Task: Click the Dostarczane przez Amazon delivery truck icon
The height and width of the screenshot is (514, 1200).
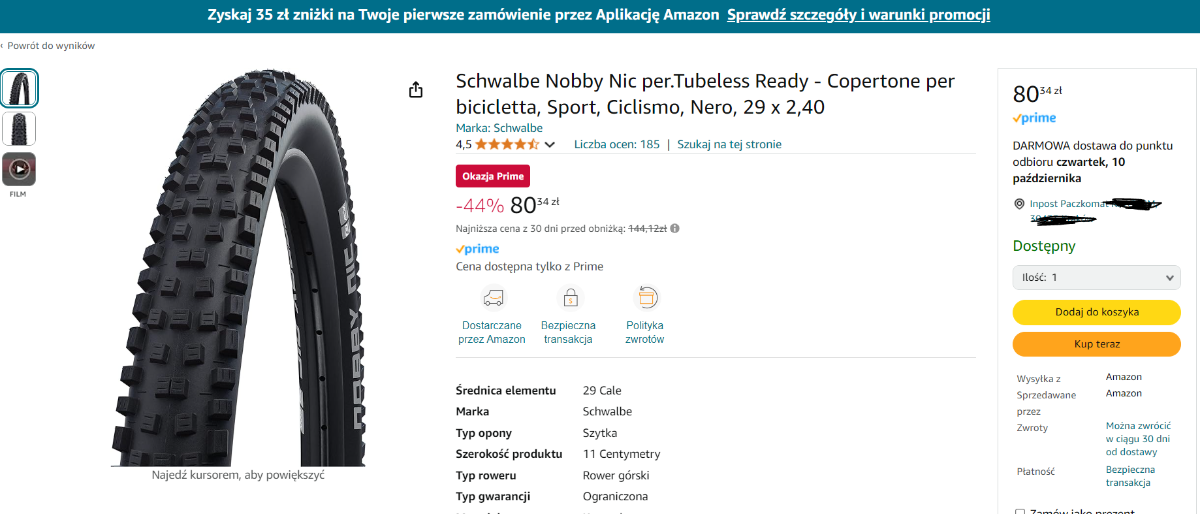Action: (492, 298)
